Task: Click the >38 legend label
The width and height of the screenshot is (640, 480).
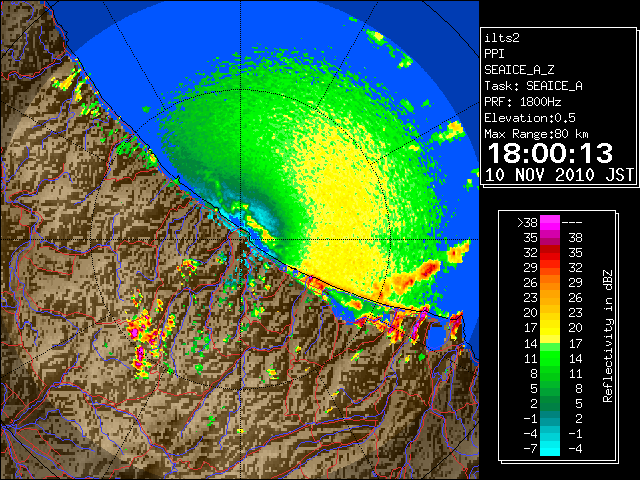Action: [527, 223]
